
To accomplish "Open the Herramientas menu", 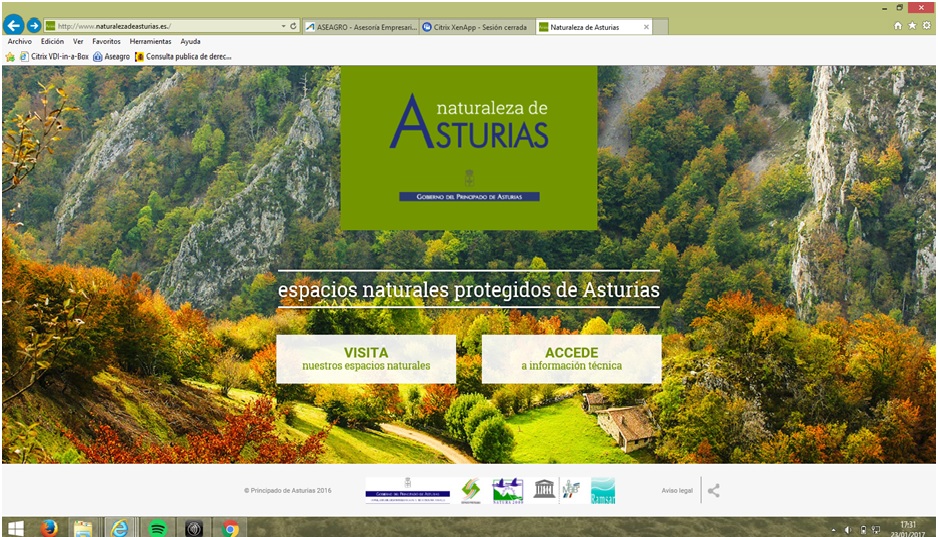I will 150,41.
